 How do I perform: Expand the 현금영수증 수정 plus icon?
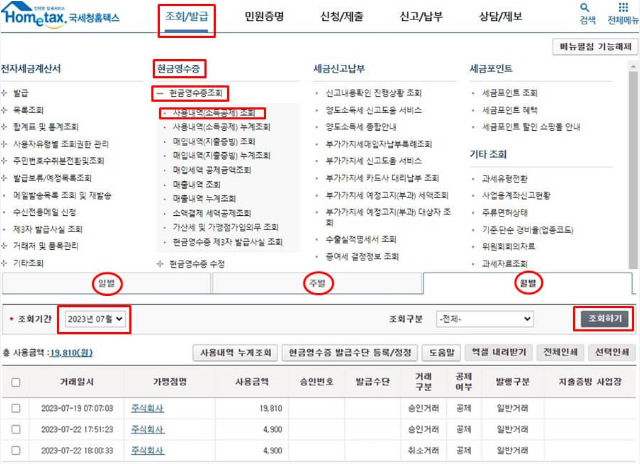coord(160,263)
